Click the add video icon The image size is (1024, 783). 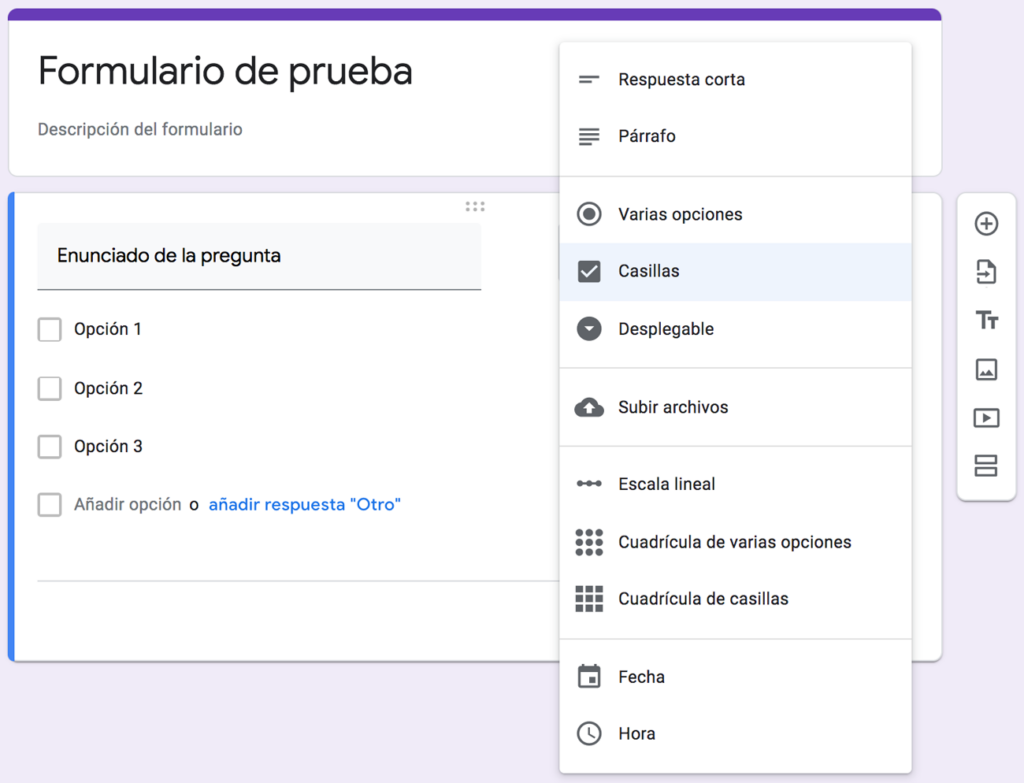tap(986, 418)
